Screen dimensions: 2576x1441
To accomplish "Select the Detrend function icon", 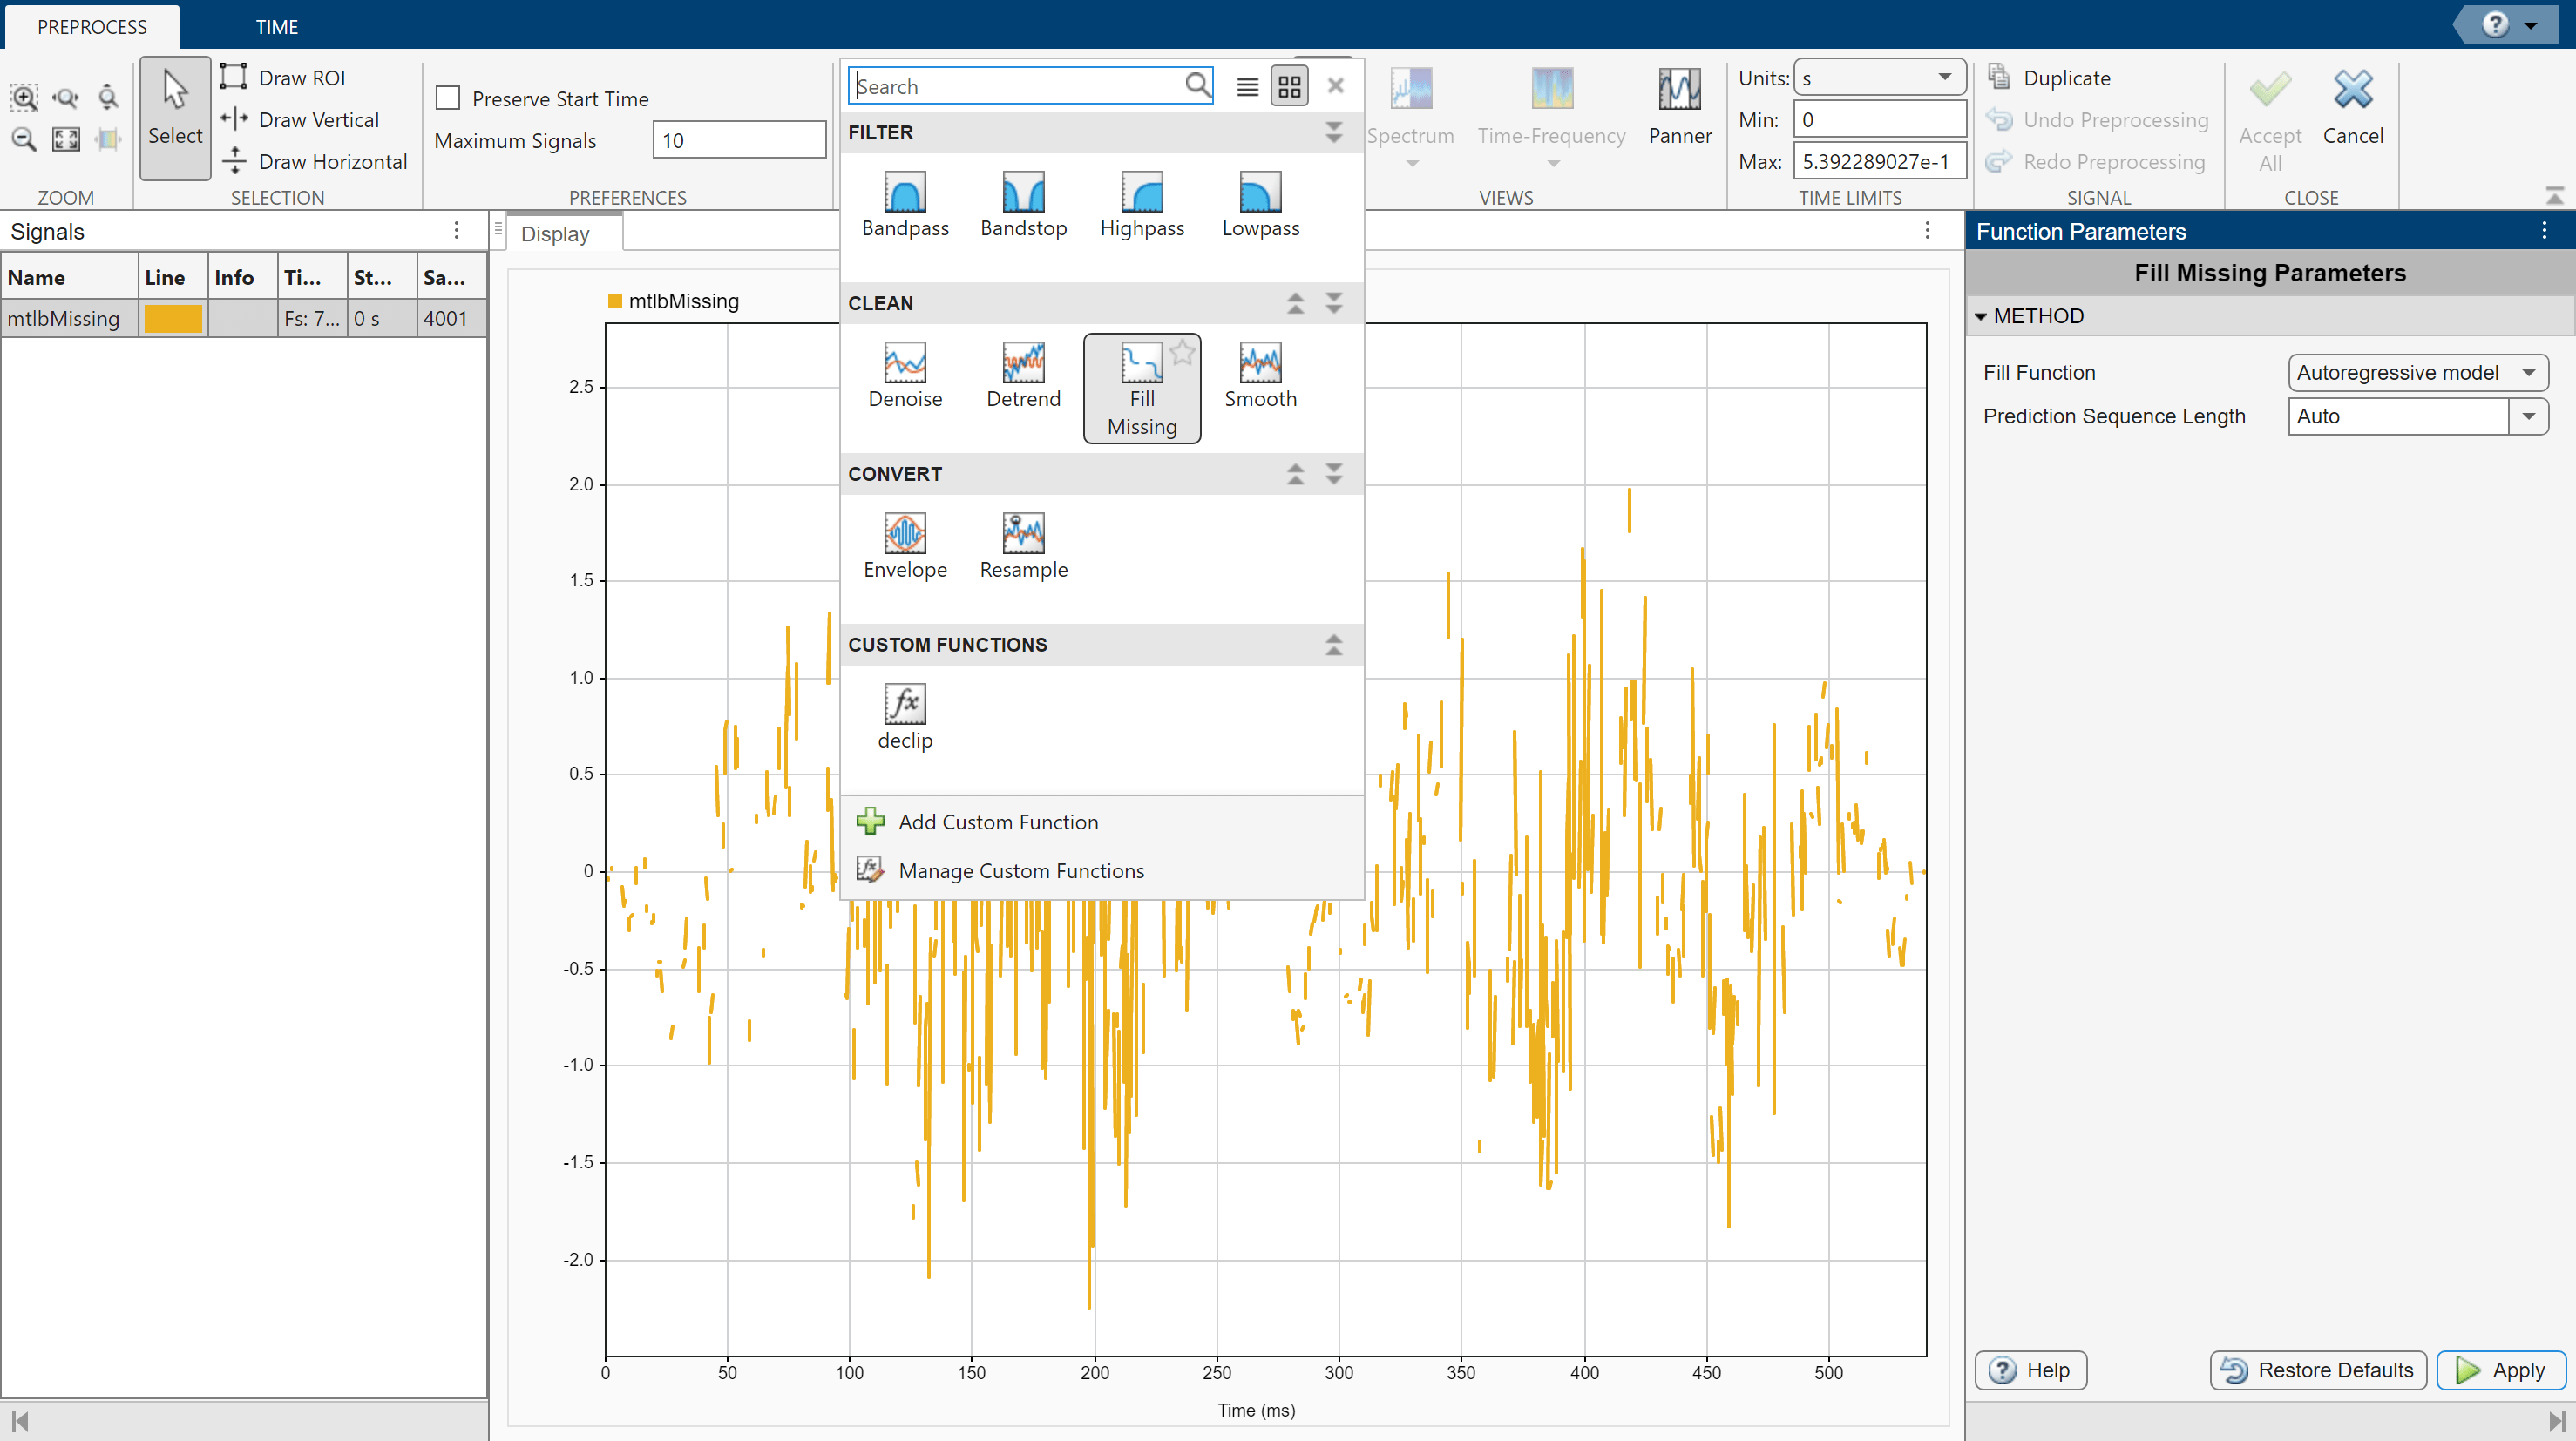I will point(1023,363).
